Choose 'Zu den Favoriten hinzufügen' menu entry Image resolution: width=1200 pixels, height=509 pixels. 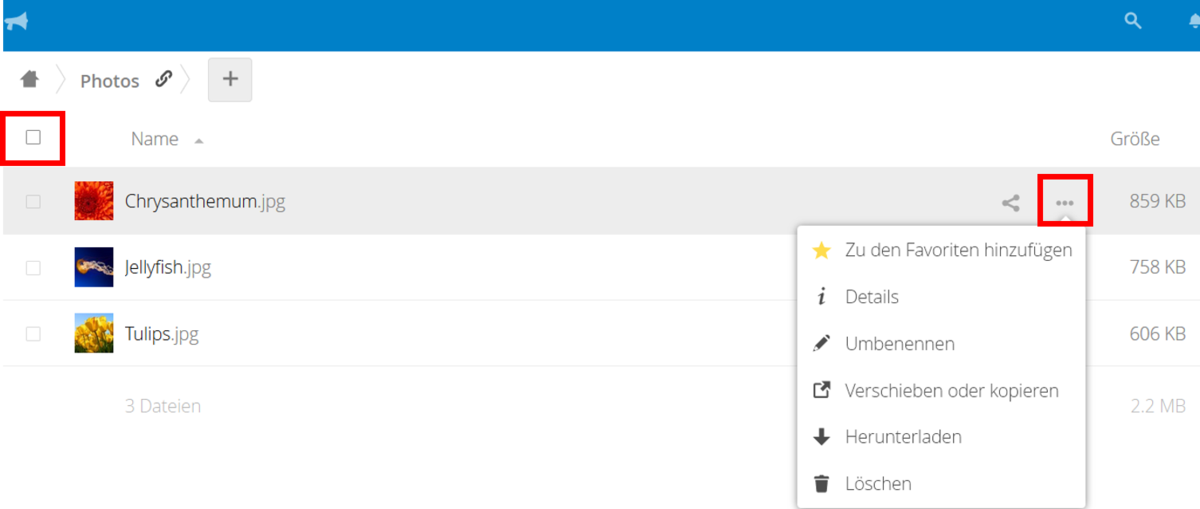957,250
